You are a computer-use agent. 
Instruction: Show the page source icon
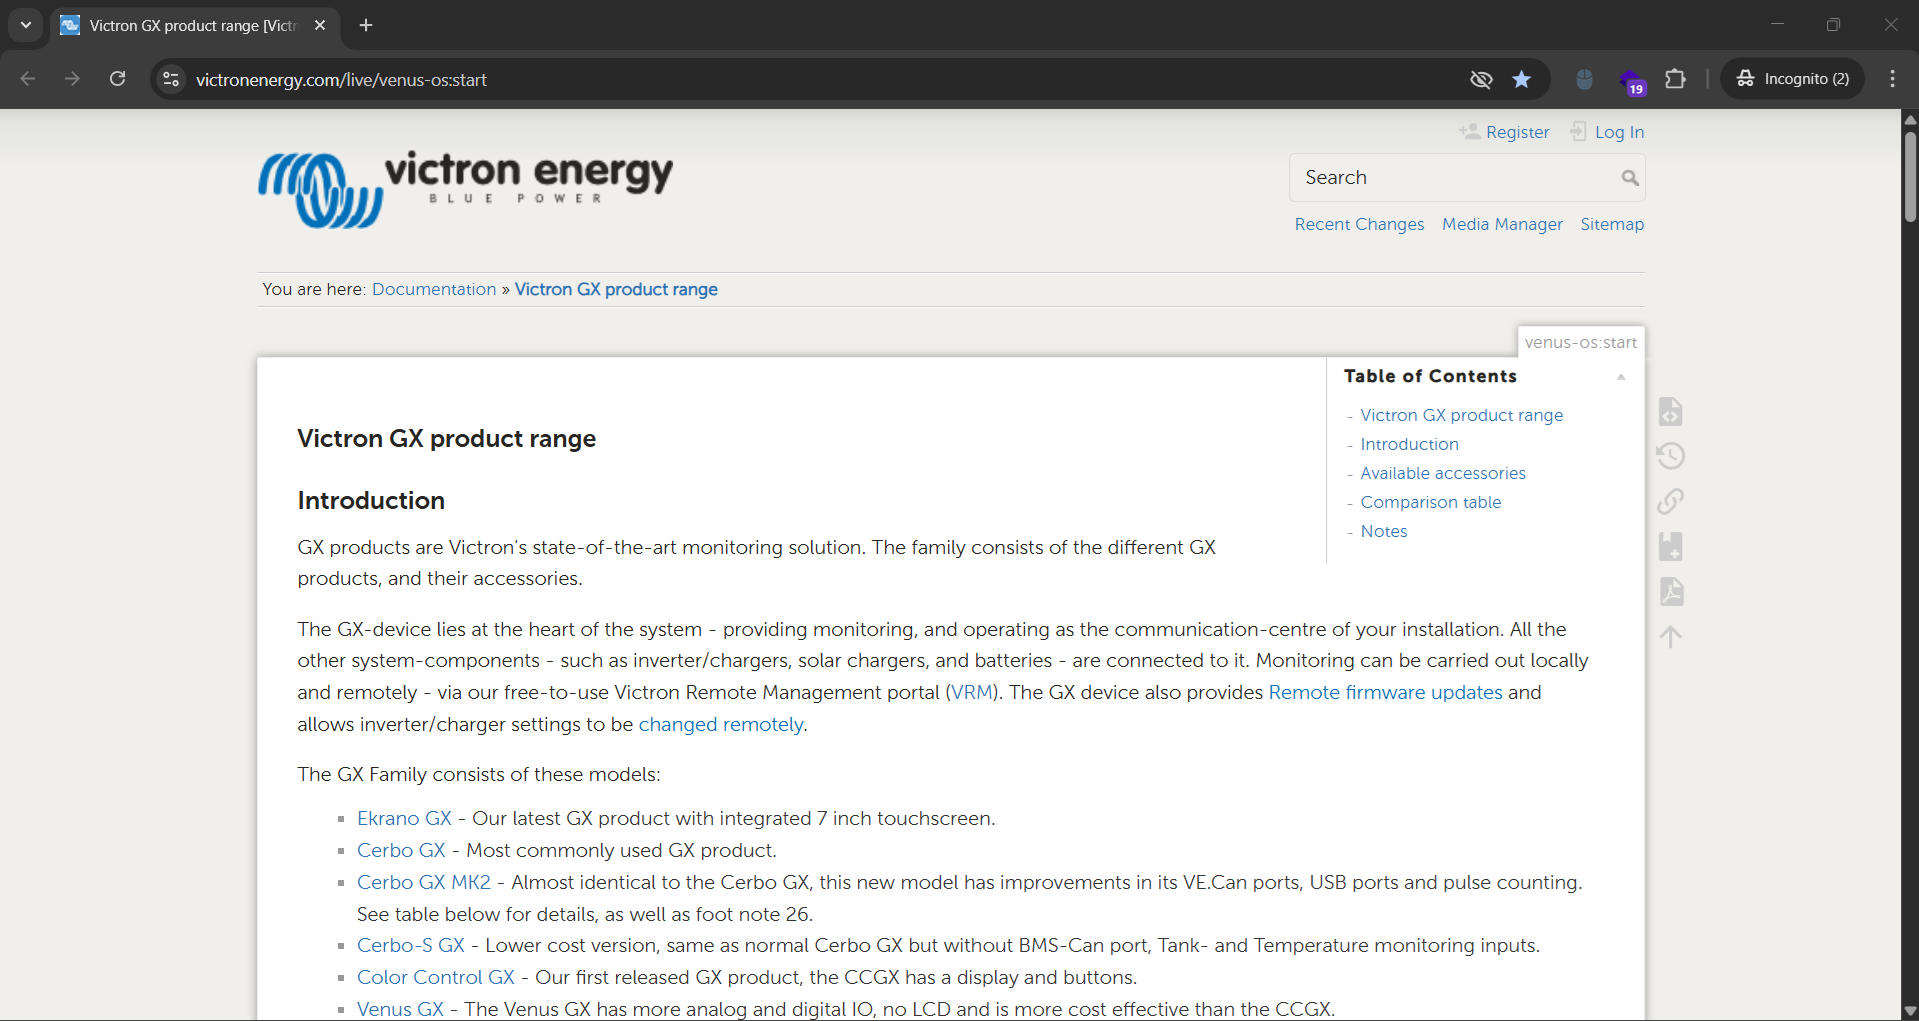click(x=1671, y=410)
